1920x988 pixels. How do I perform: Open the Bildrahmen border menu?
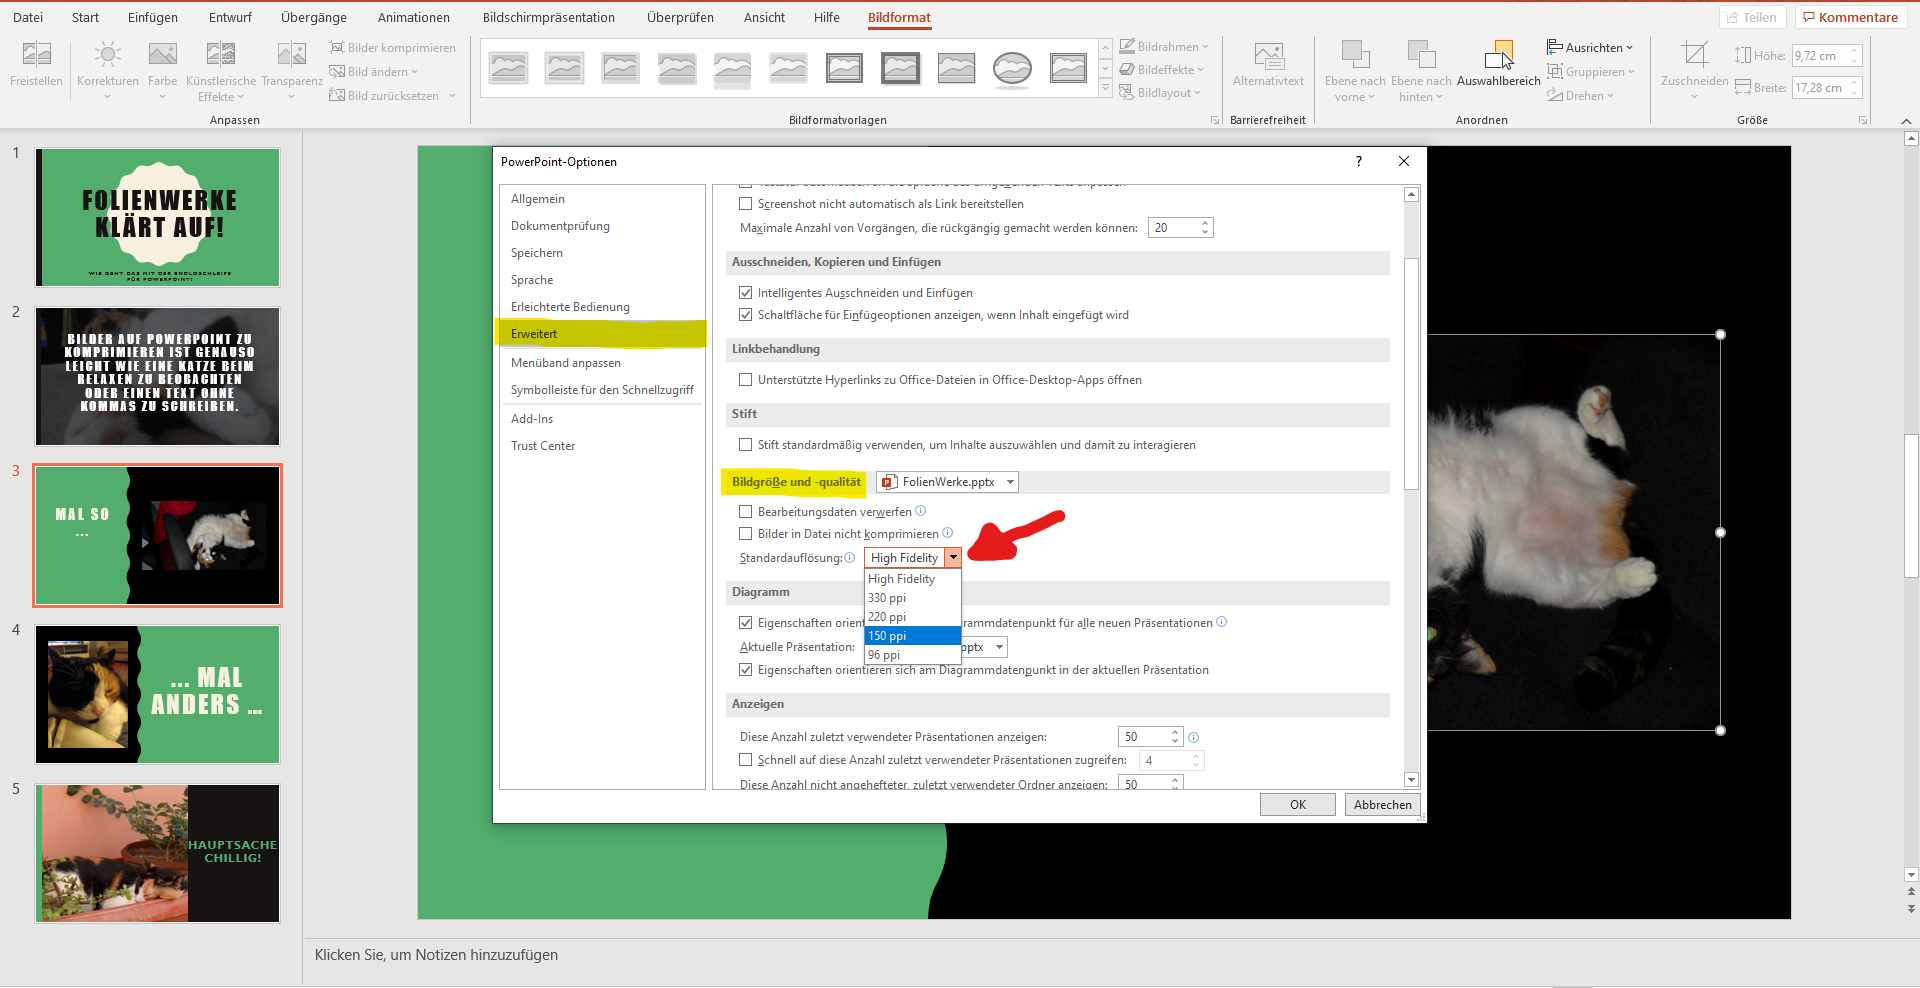click(x=1164, y=46)
